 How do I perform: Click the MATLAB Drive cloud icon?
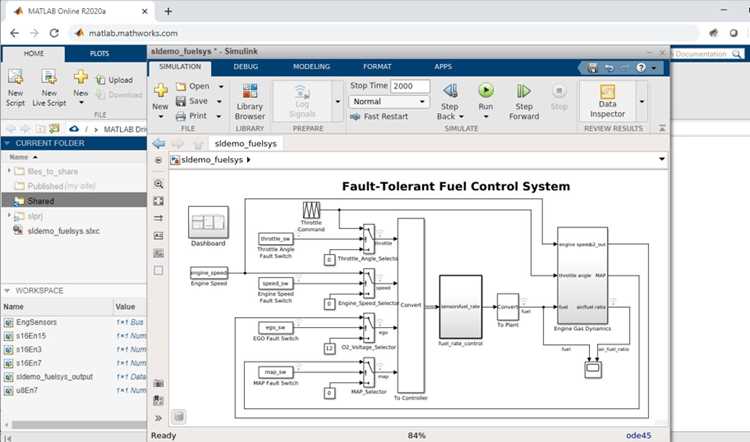(74, 129)
